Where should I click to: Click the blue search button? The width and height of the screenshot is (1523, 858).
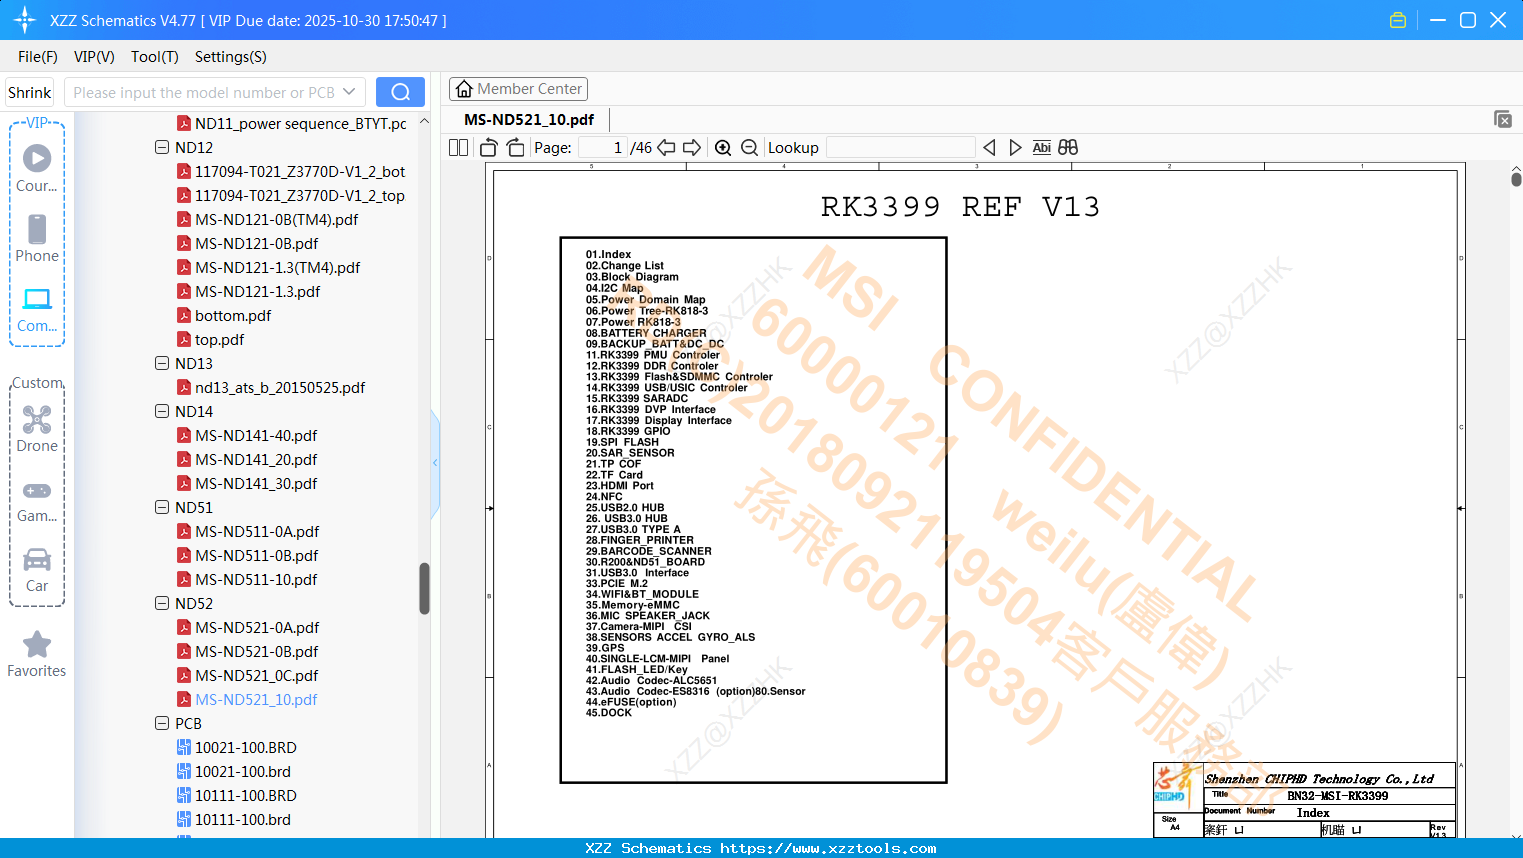(x=400, y=92)
